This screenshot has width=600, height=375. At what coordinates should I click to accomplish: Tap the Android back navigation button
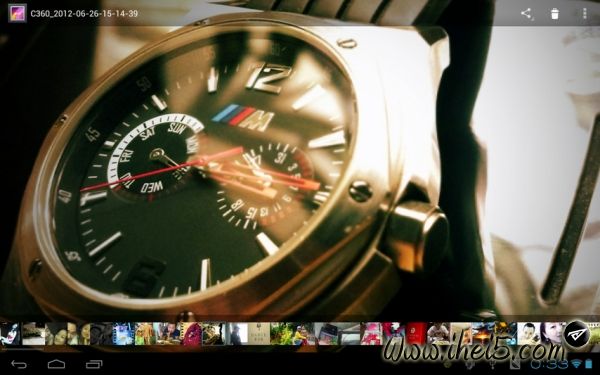coord(19,364)
